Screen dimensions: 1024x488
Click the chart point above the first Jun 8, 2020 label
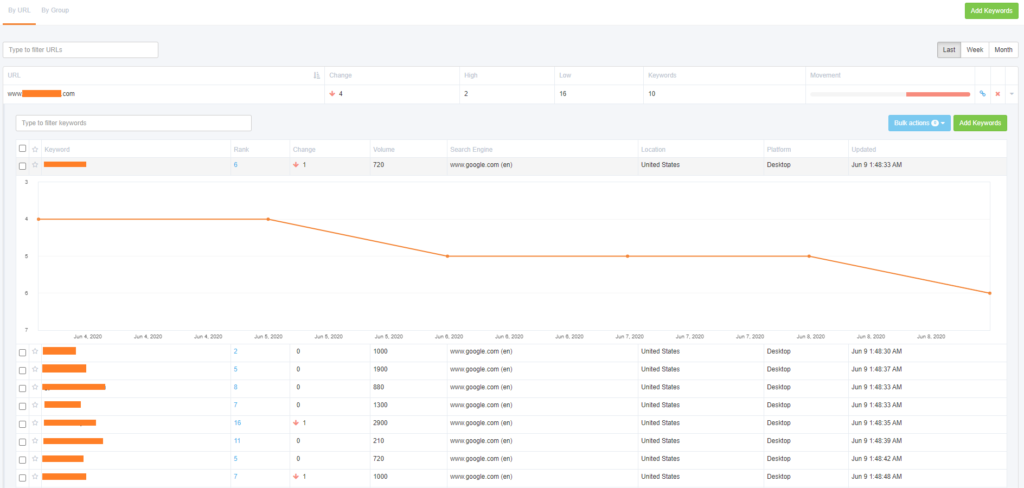click(809, 256)
